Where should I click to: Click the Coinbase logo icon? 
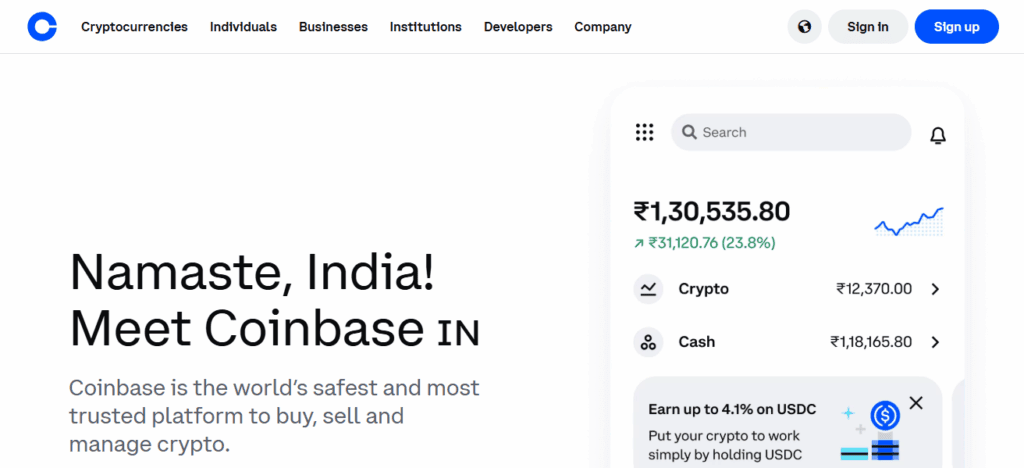42,26
